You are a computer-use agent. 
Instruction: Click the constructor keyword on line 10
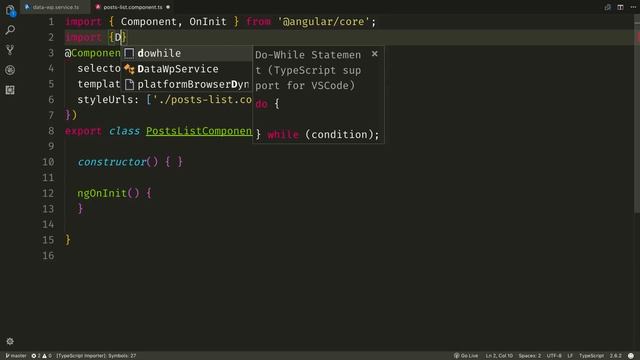coord(112,162)
